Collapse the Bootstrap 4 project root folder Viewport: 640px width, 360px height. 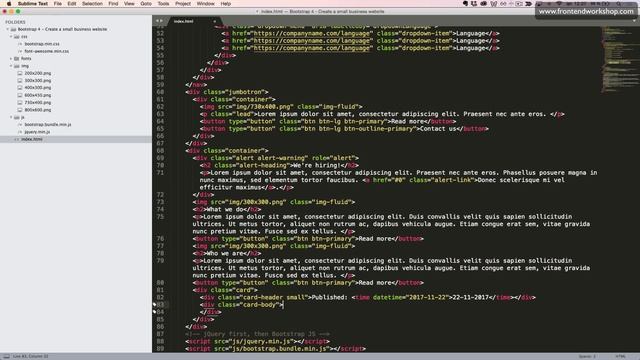pos(7,29)
